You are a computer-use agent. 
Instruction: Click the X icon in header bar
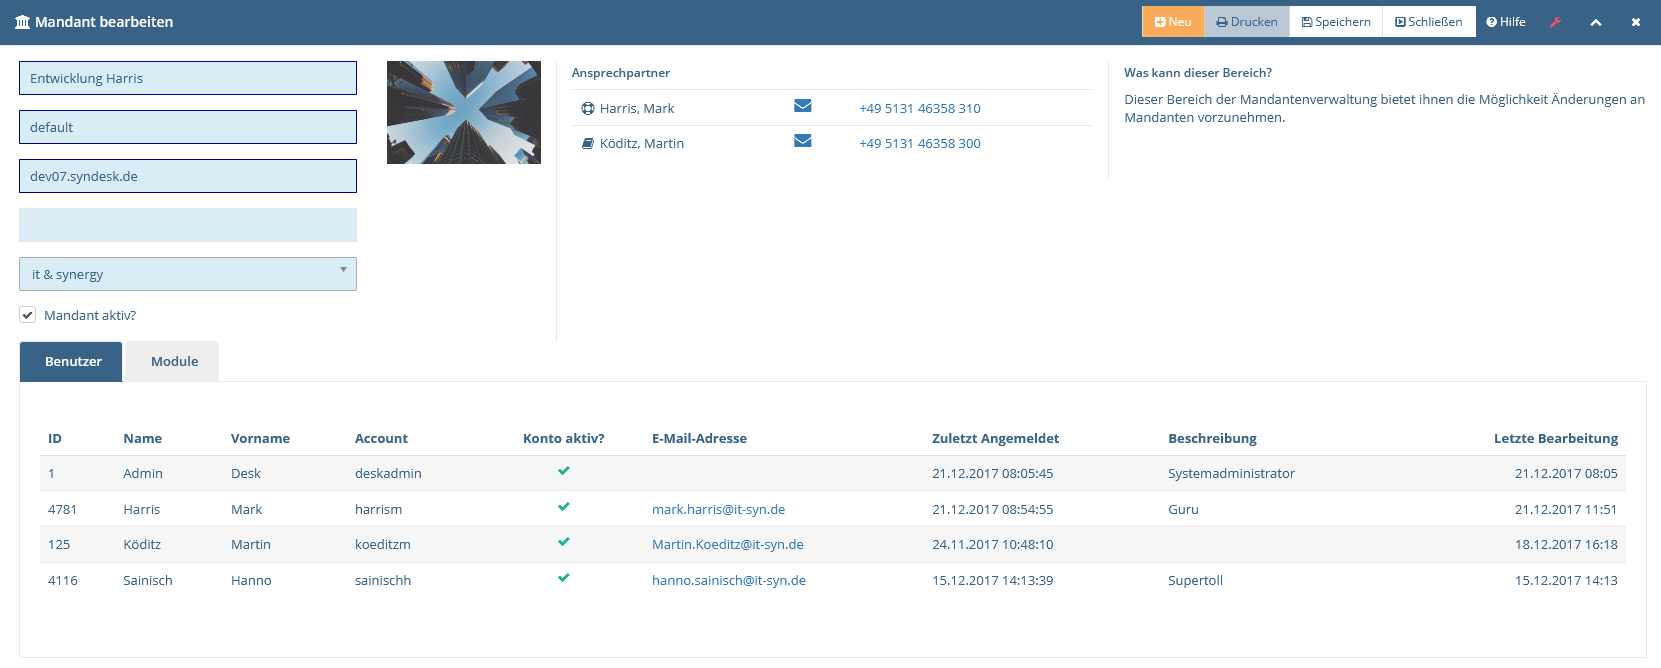[1636, 22]
